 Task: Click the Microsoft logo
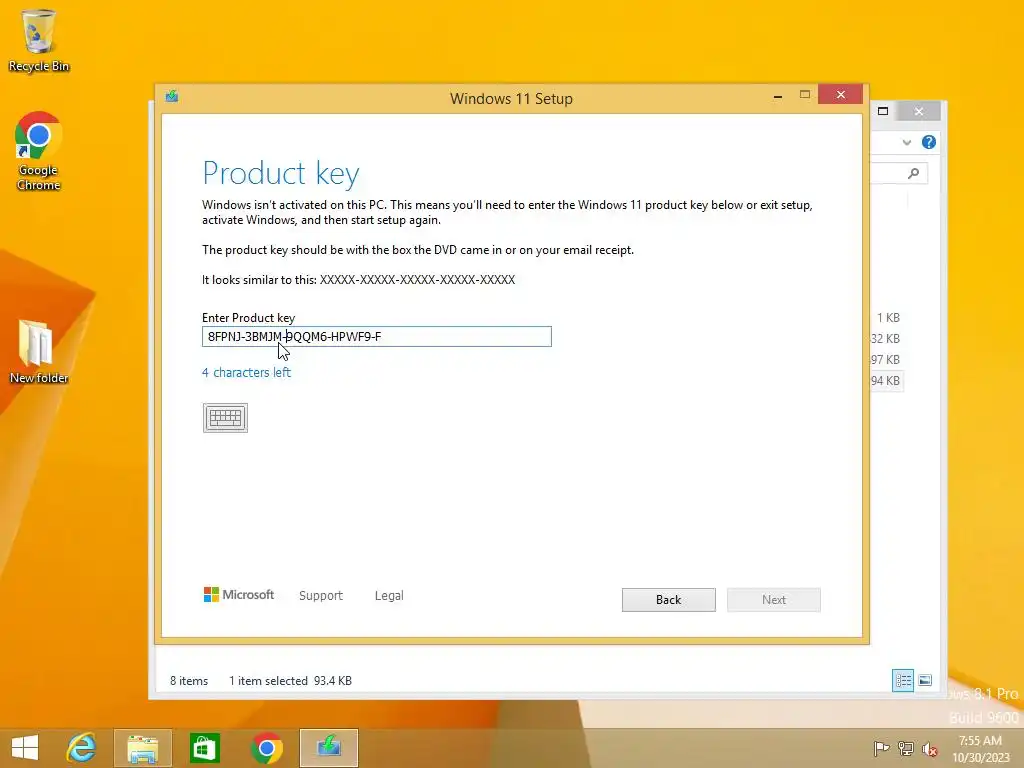(x=239, y=595)
